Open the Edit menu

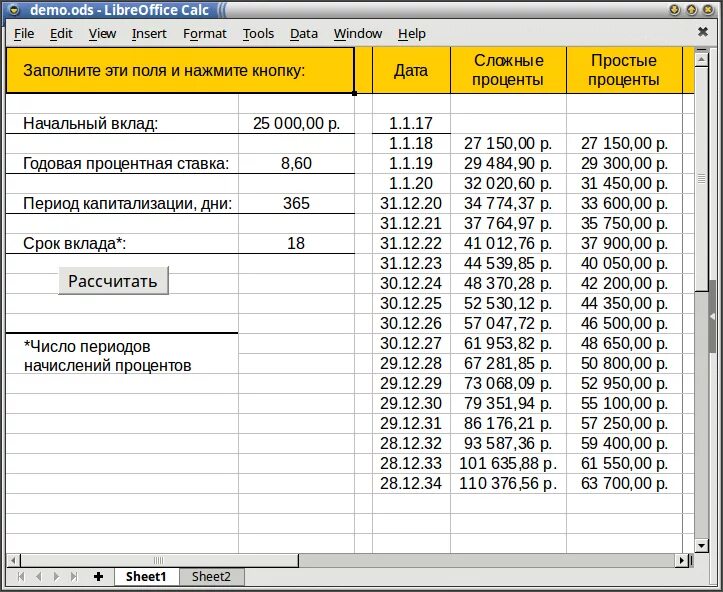pos(61,34)
